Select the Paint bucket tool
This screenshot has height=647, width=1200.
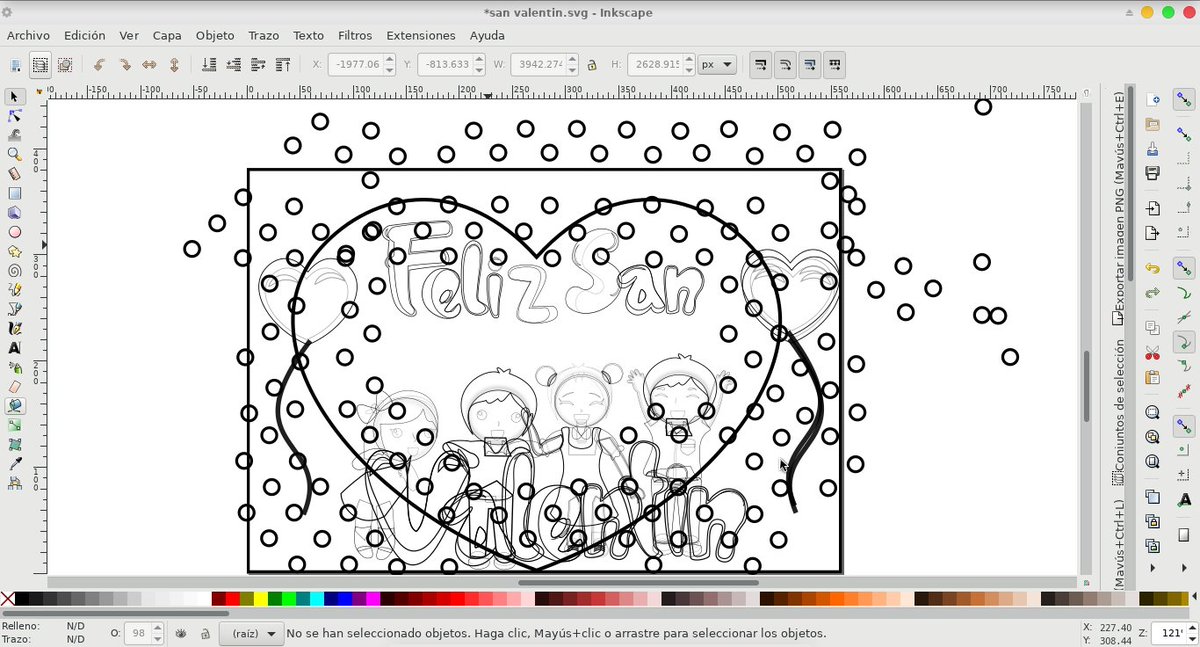[x=15, y=406]
